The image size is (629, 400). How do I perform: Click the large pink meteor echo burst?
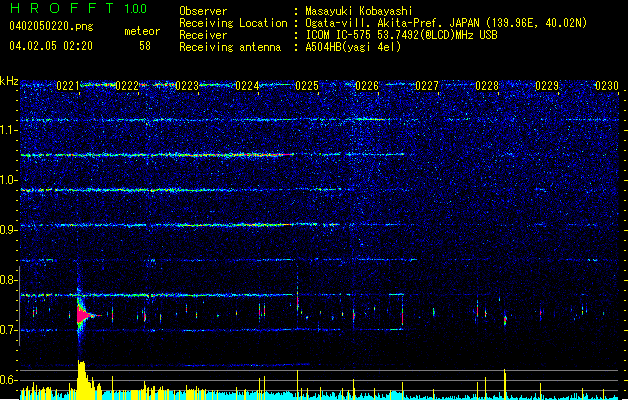pyautogui.click(x=83, y=315)
